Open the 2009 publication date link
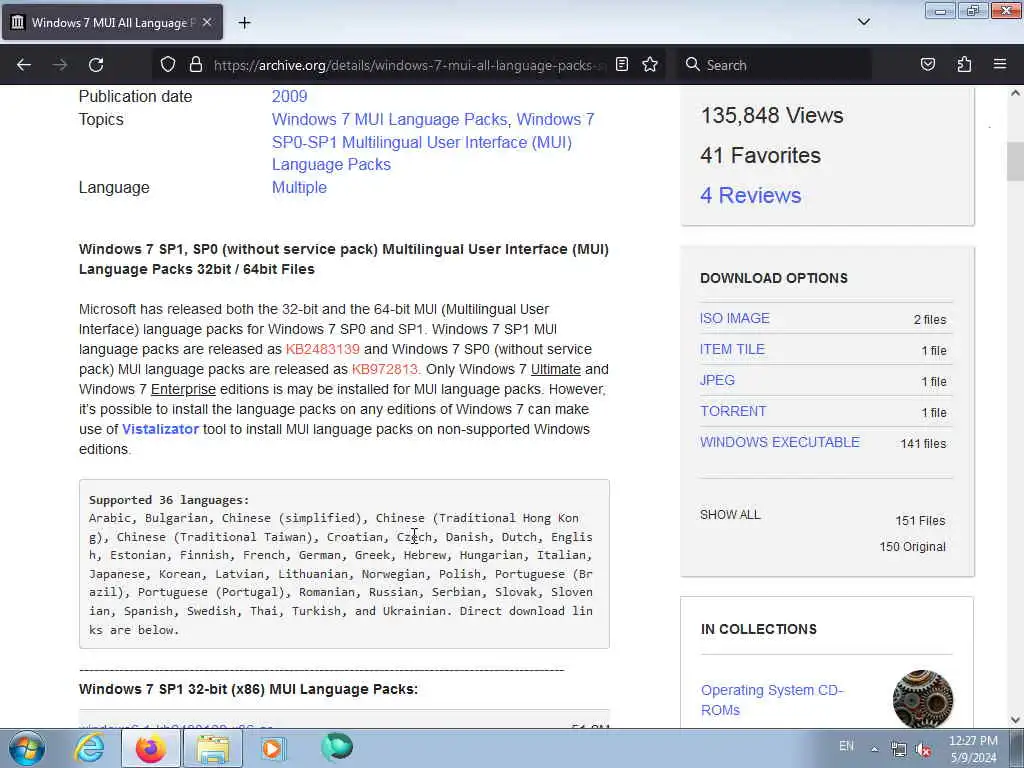Screen dimensions: 1024x768 [x=289, y=97]
